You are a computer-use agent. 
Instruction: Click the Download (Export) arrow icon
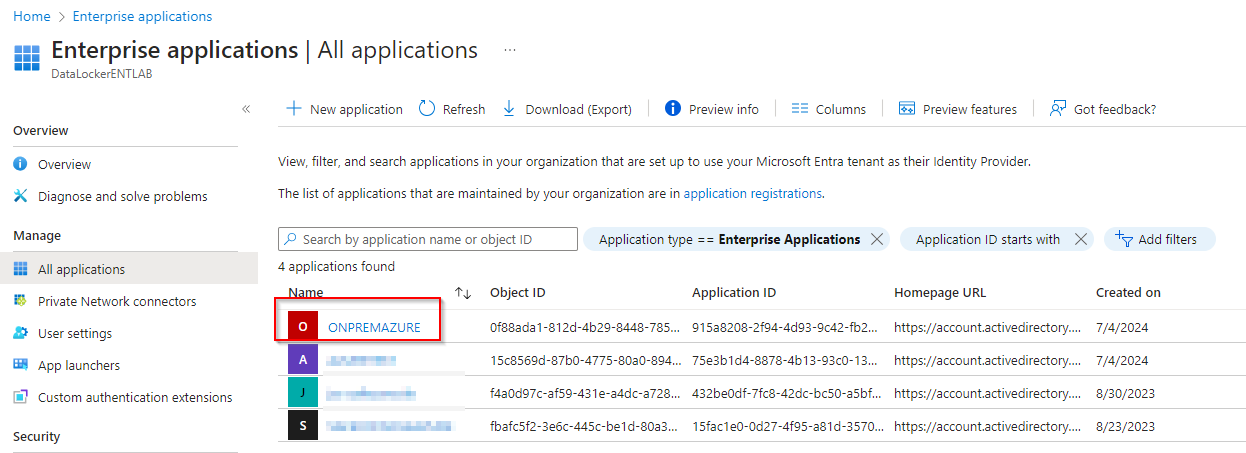pyautogui.click(x=509, y=109)
